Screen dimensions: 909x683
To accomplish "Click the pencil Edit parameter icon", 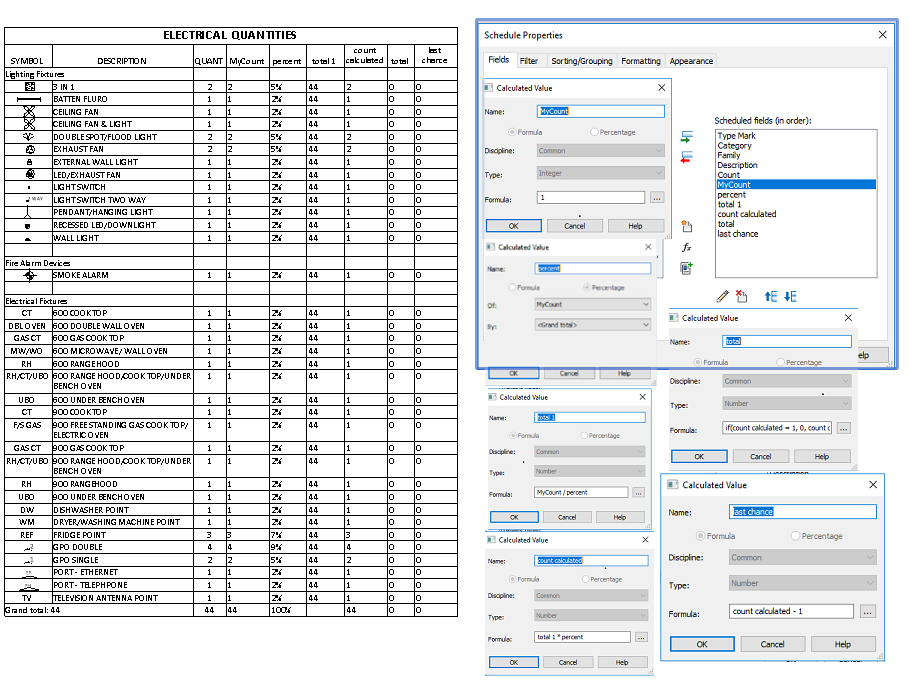I will (722, 297).
